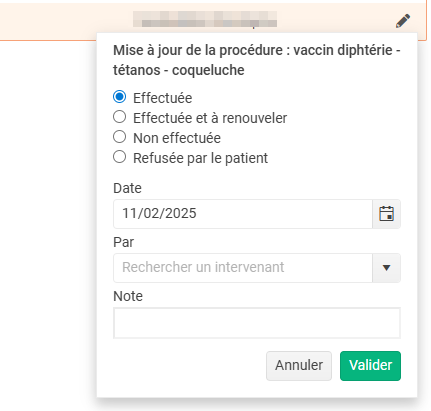The height and width of the screenshot is (411, 431).
Task: Focus the Note text field
Action: (x=257, y=323)
